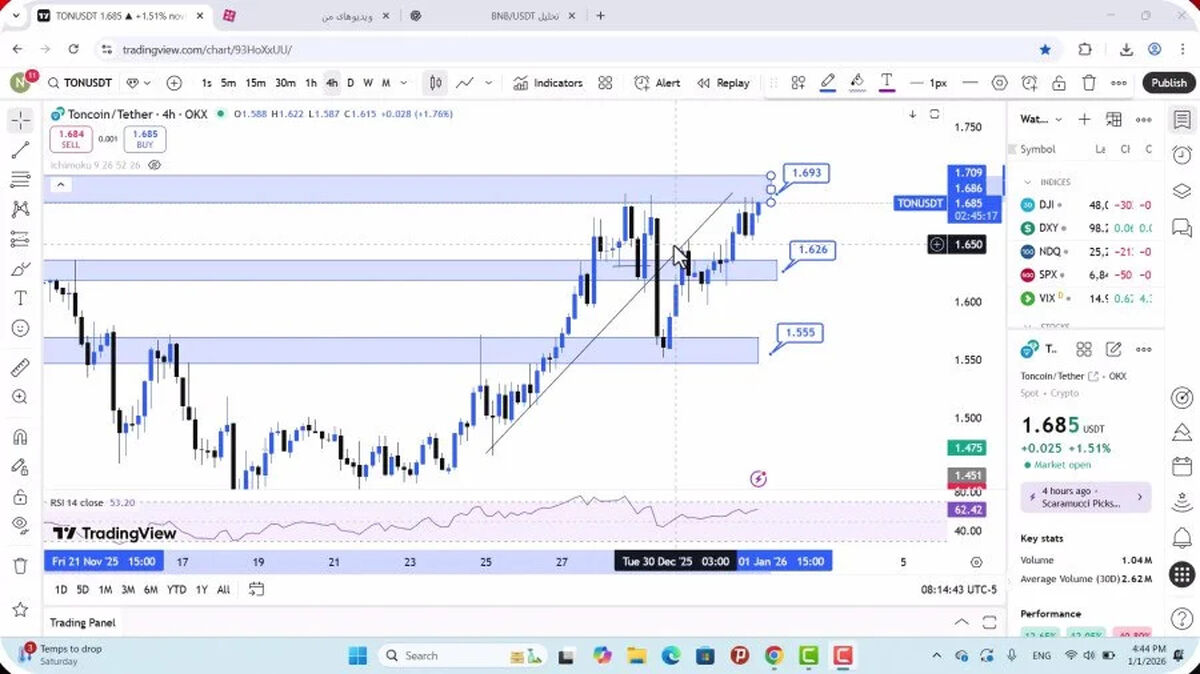Select the 5m timeframe
Screen dimensions: 1200x674
[x=228, y=83]
